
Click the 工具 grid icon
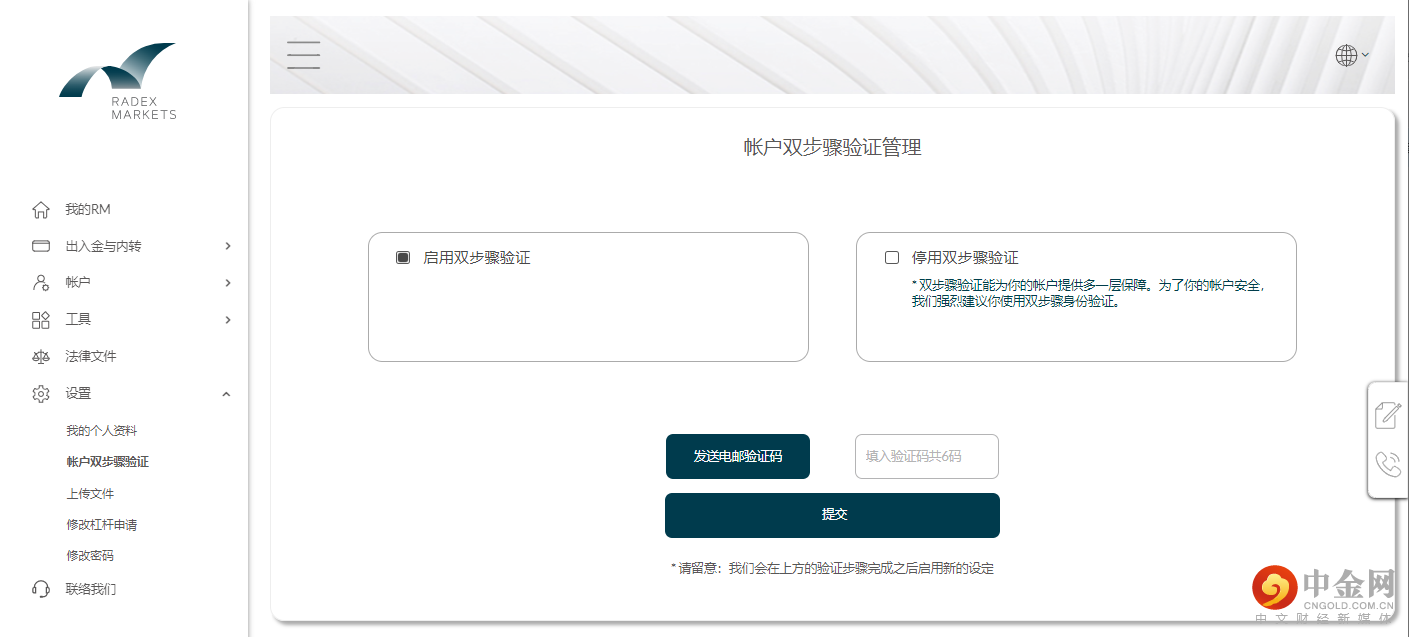[40, 319]
